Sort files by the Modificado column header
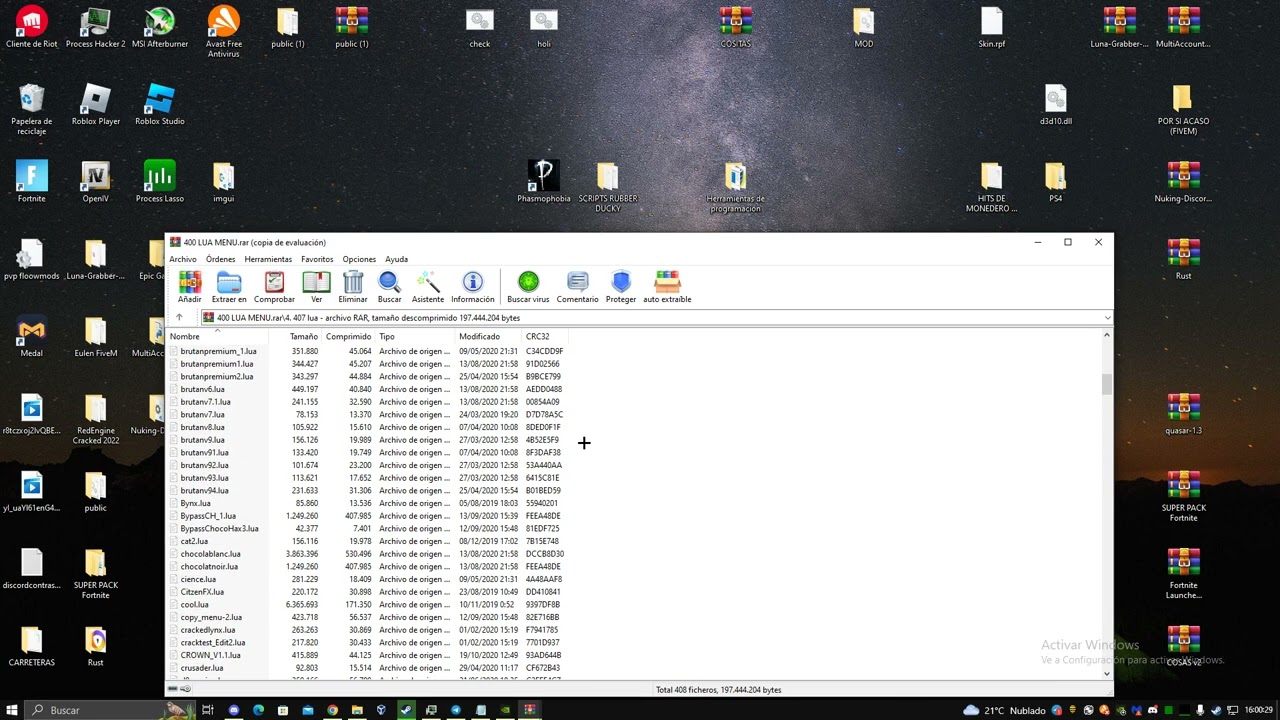 pos(489,336)
